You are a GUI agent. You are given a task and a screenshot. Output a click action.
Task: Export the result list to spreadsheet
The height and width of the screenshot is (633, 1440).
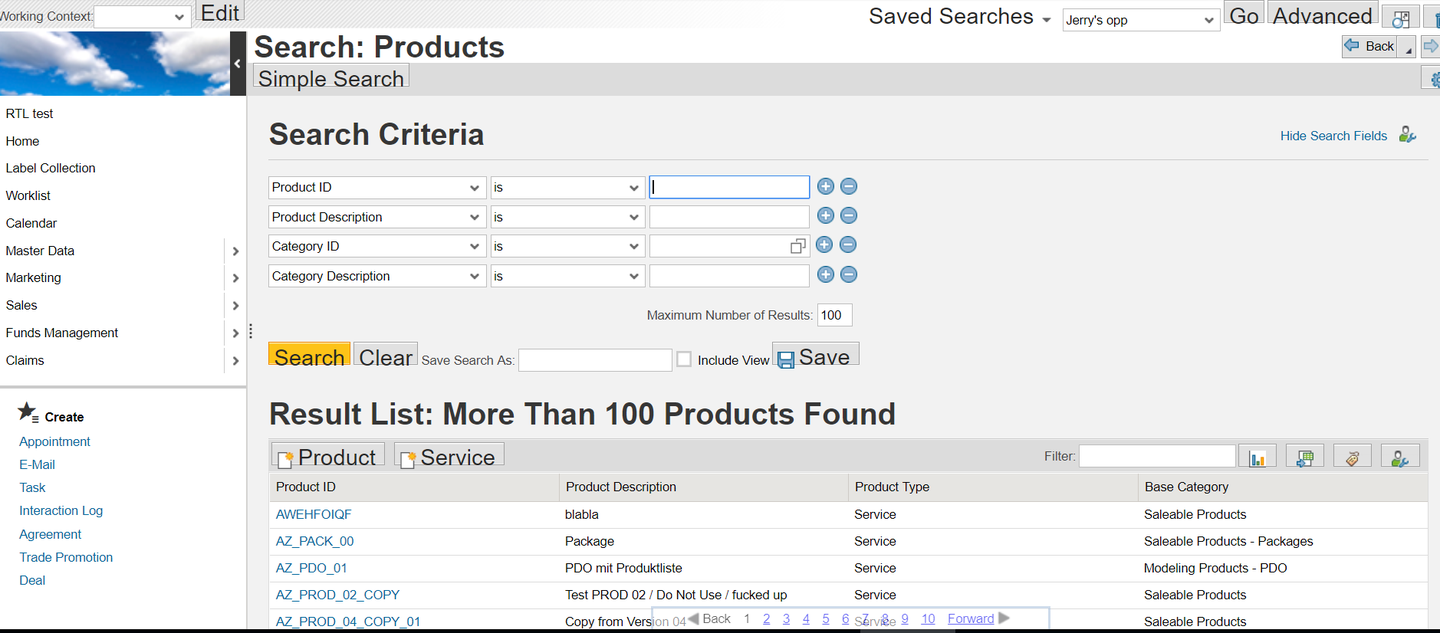(1305, 455)
